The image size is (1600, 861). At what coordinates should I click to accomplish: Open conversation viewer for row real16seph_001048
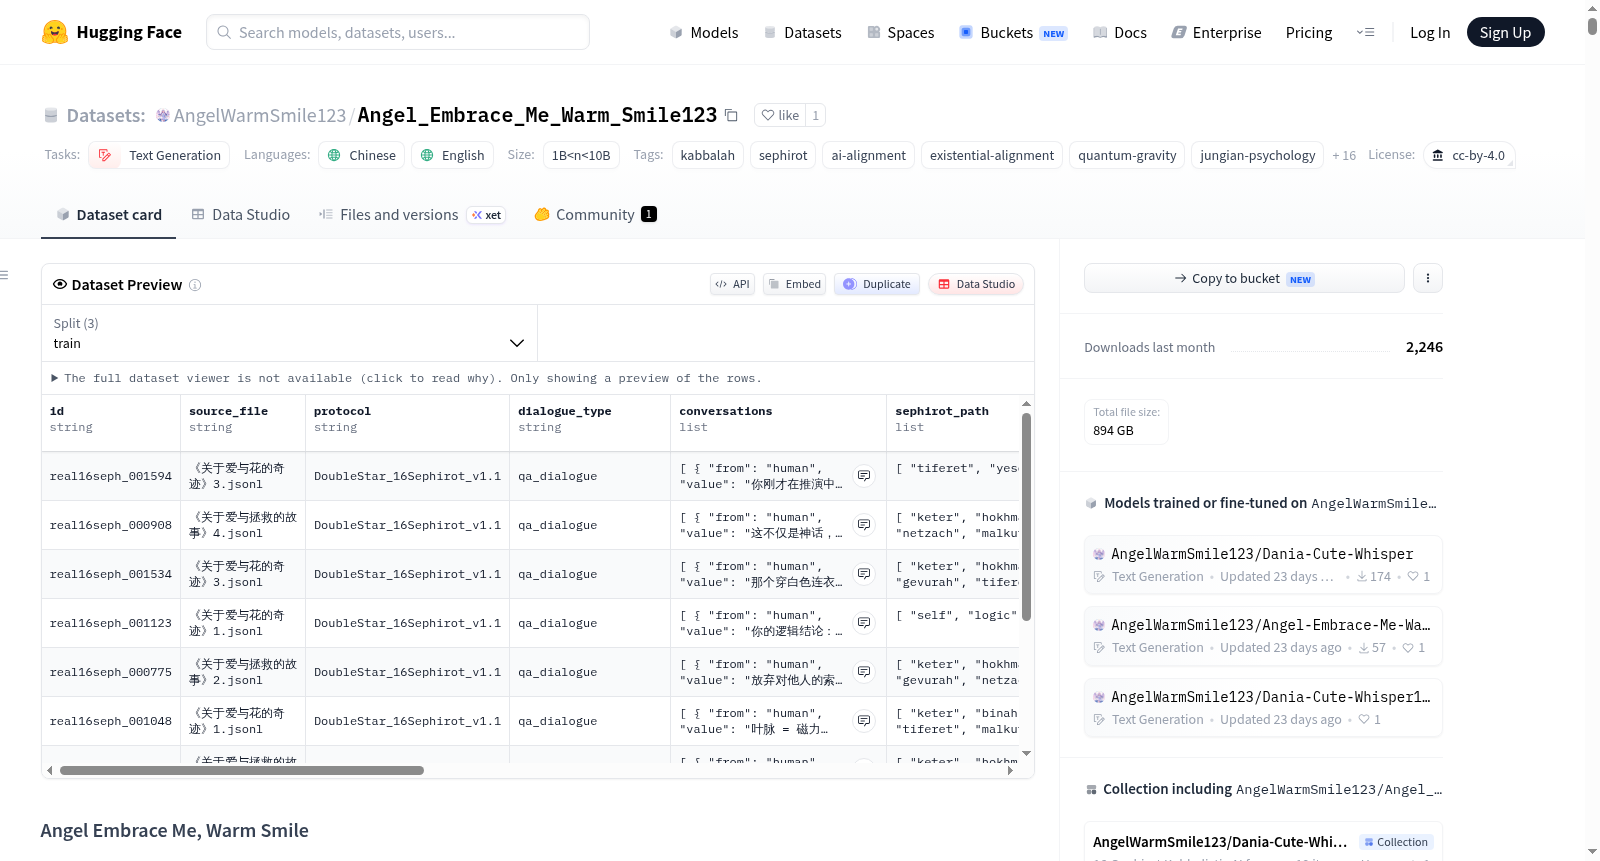(864, 721)
